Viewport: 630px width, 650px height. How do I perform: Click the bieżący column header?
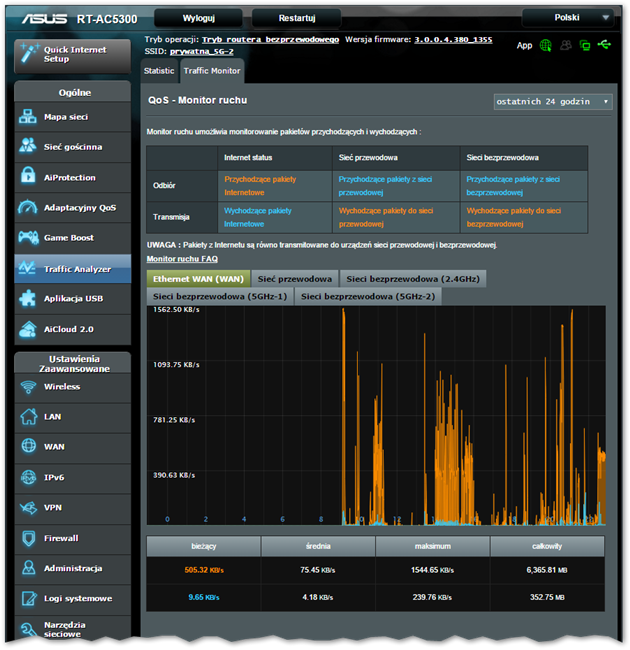point(204,546)
